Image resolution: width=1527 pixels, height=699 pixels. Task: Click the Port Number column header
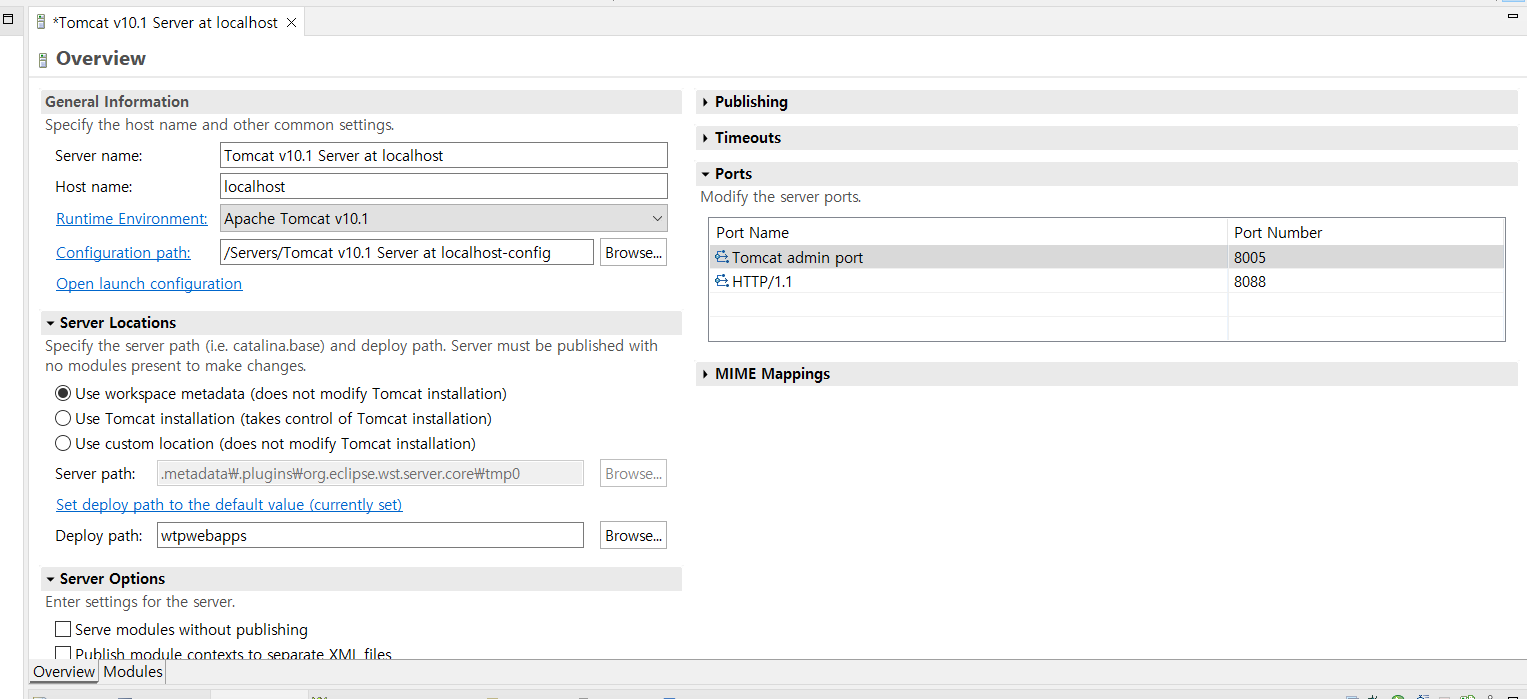click(1366, 232)
